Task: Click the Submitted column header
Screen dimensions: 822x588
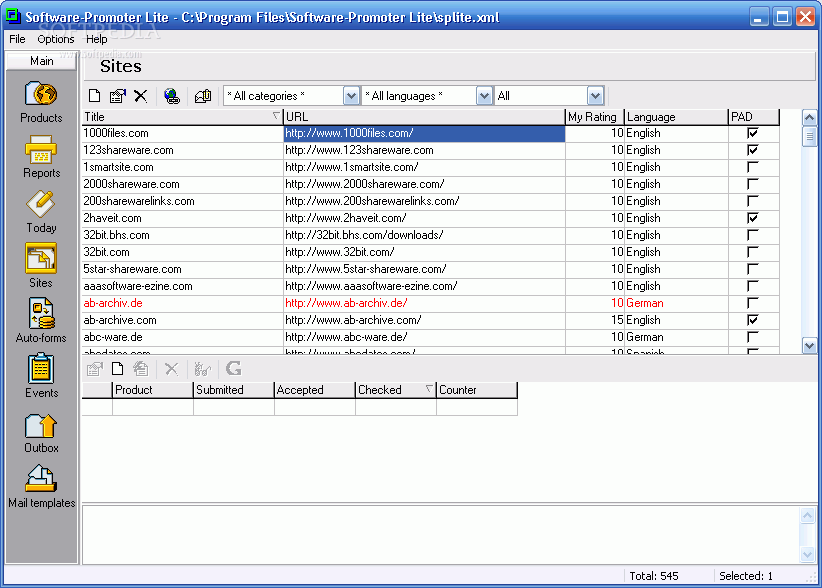Action: pos(234,390)
